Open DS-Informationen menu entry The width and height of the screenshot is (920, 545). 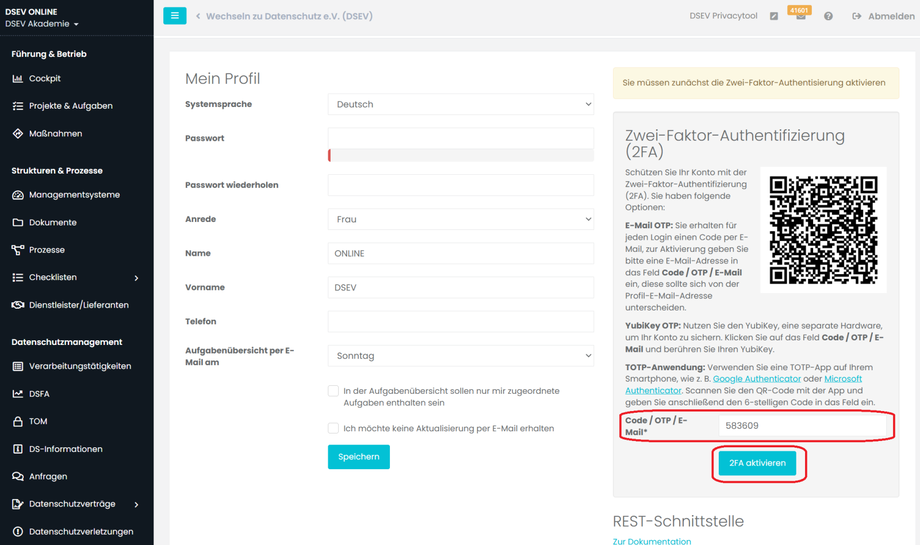pyautogui.click(x=66, y=449)
